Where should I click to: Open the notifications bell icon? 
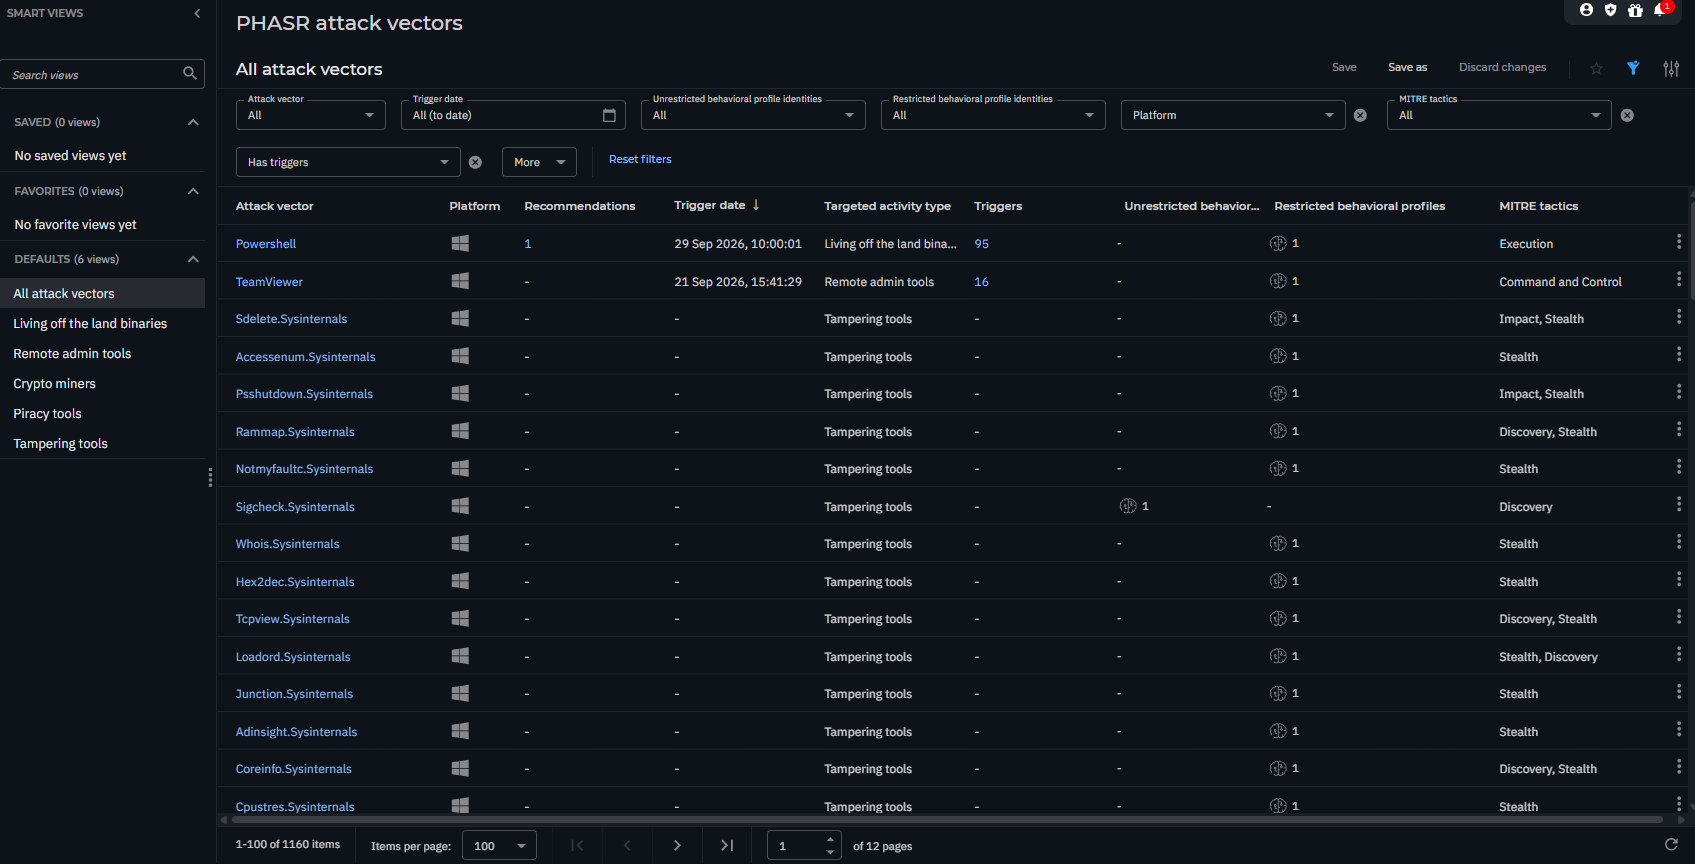pos(1660,10)
